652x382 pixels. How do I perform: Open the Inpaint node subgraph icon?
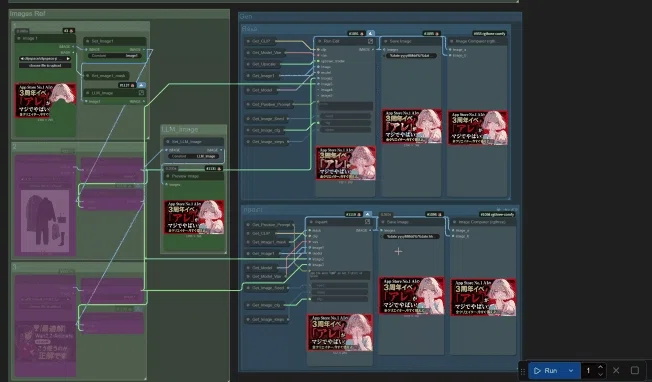tap(368, 222)
